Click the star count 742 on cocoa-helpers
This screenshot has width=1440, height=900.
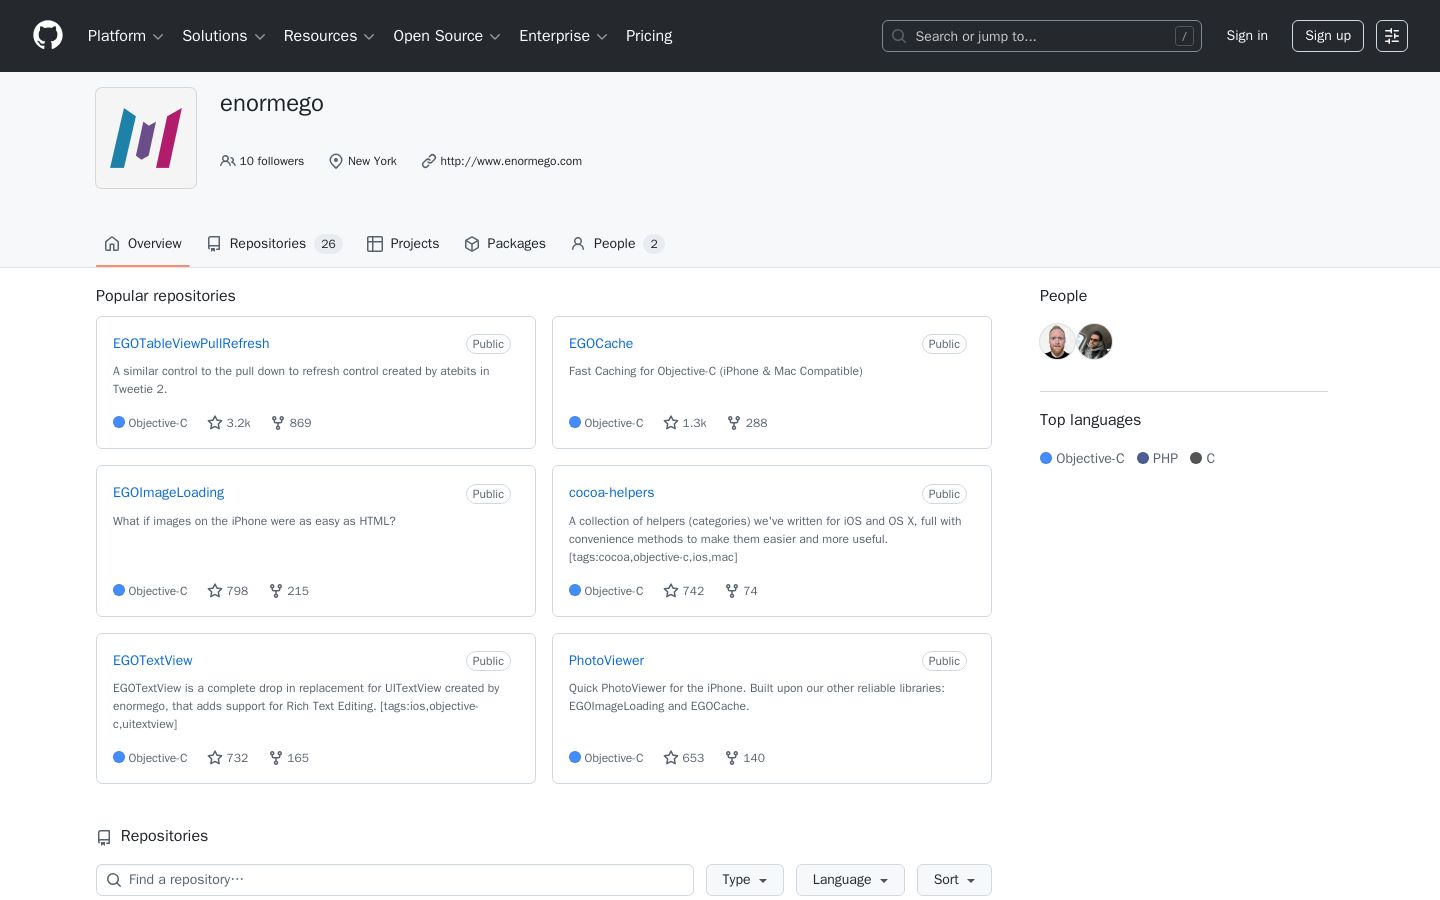tap(684, 591)
